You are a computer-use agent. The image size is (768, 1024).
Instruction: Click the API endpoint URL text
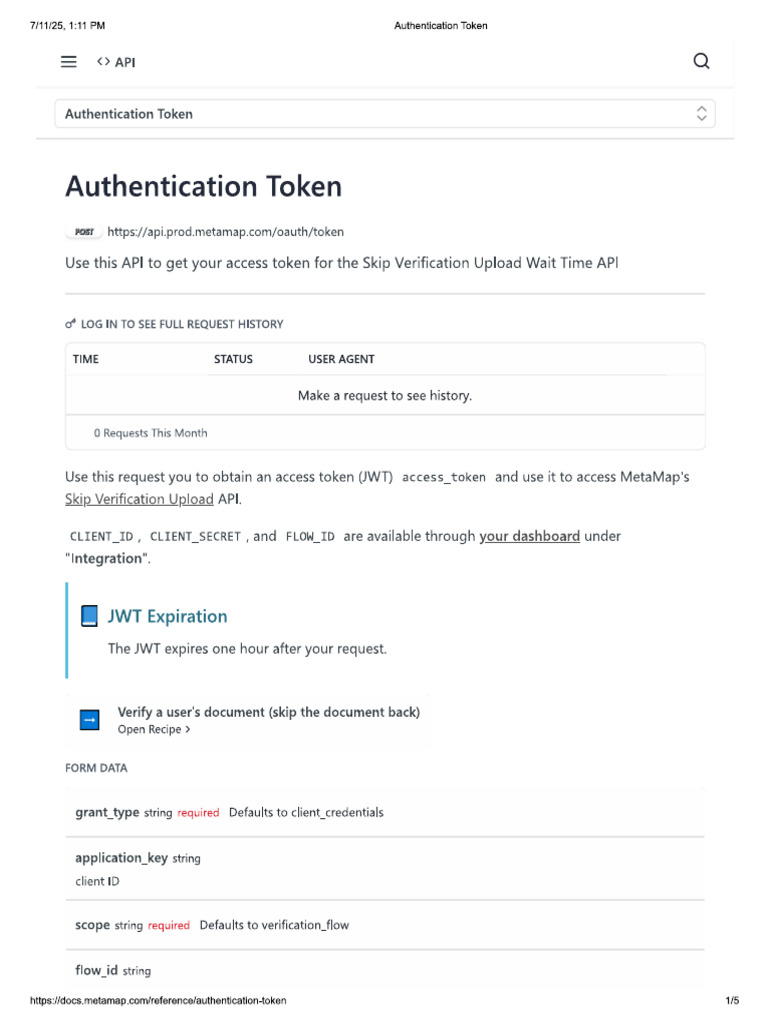(x=225, y=232)
